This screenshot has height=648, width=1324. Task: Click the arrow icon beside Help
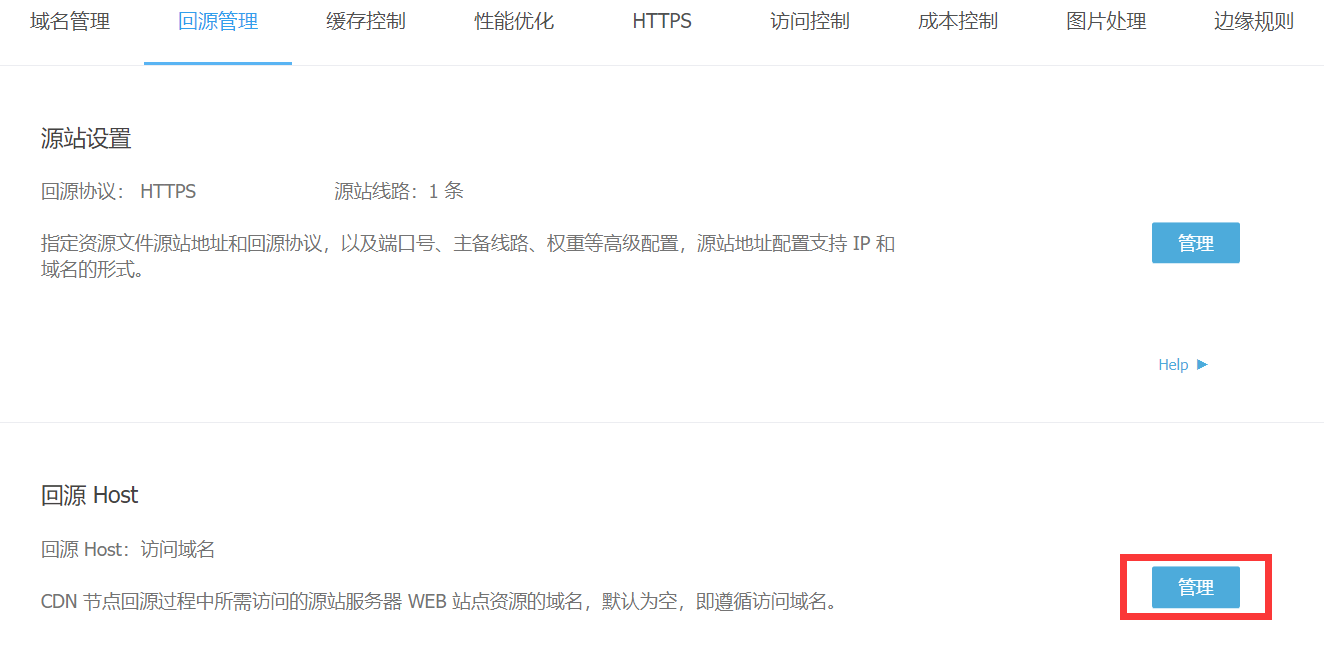click(x=1202, y=365)
